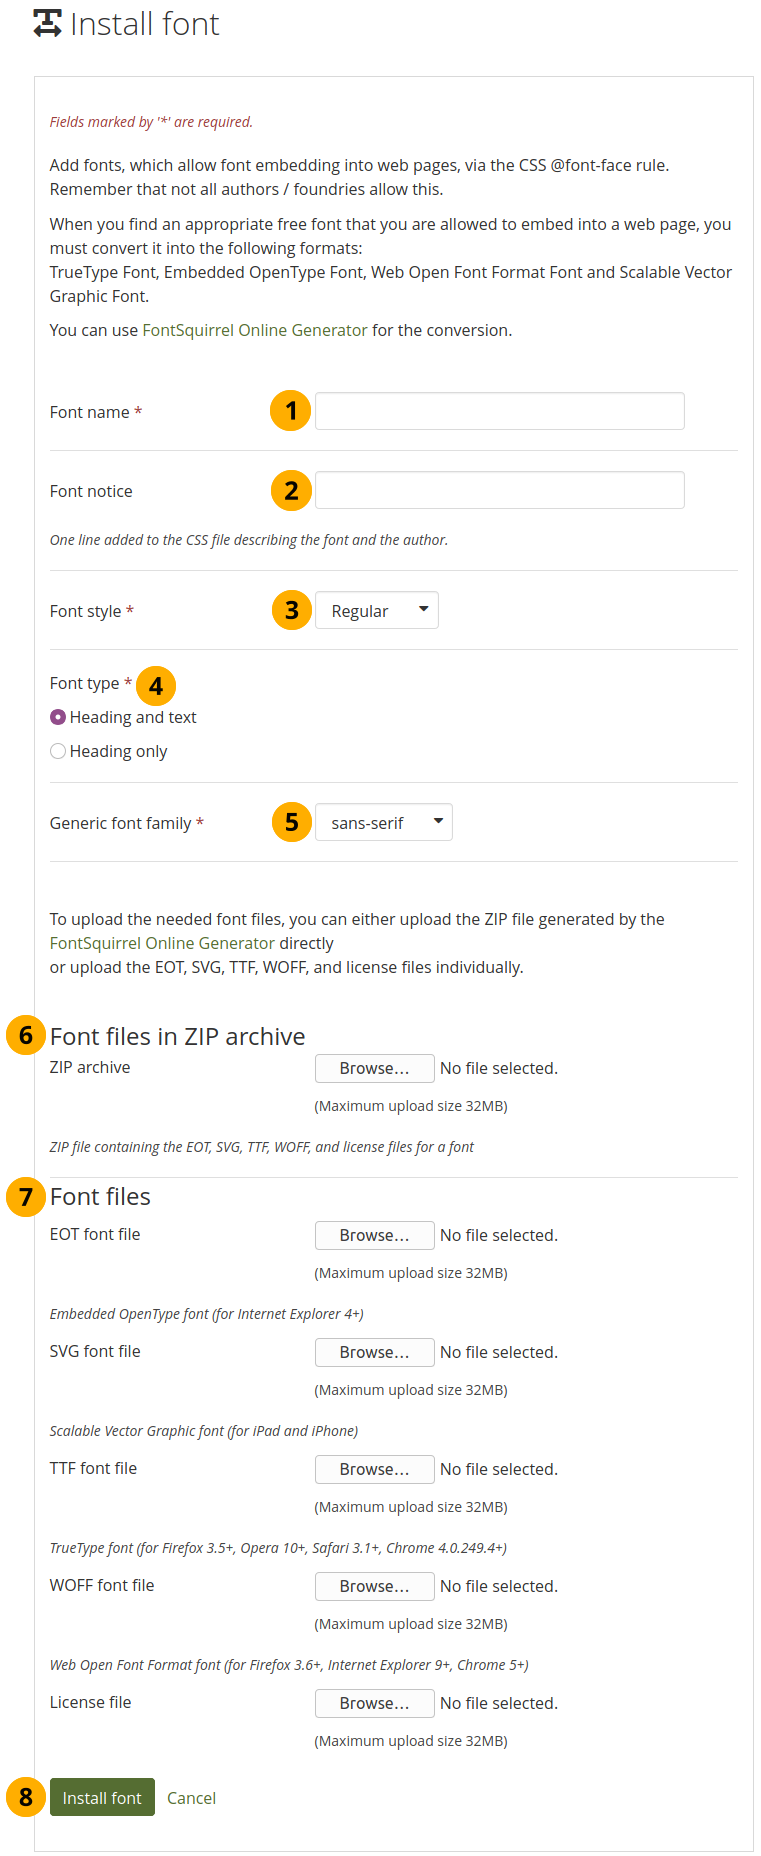
Task: Click the orange number 1 callout badge
Action: [290, 411]
